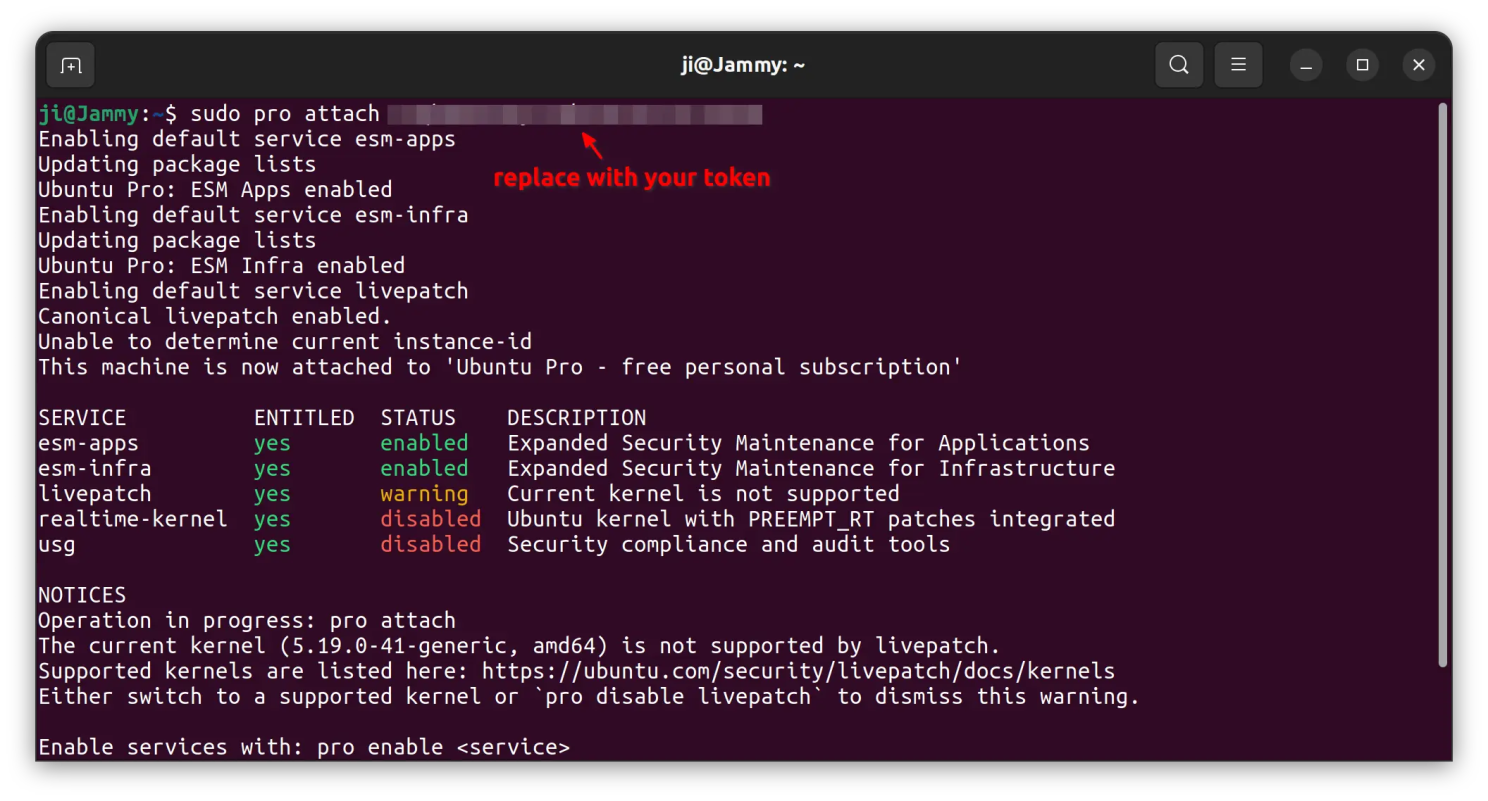This screenshot has width=1488, height=801.
Task: Click 'Enabling default service esm-apps' line
Action: (x=247, y=139)
